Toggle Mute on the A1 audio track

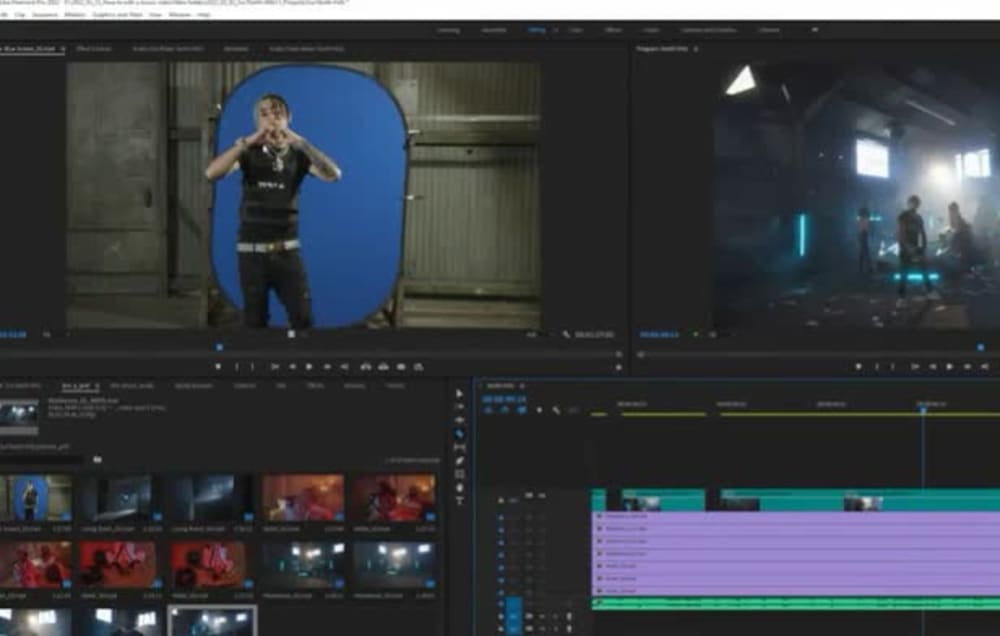pos(529,617)
